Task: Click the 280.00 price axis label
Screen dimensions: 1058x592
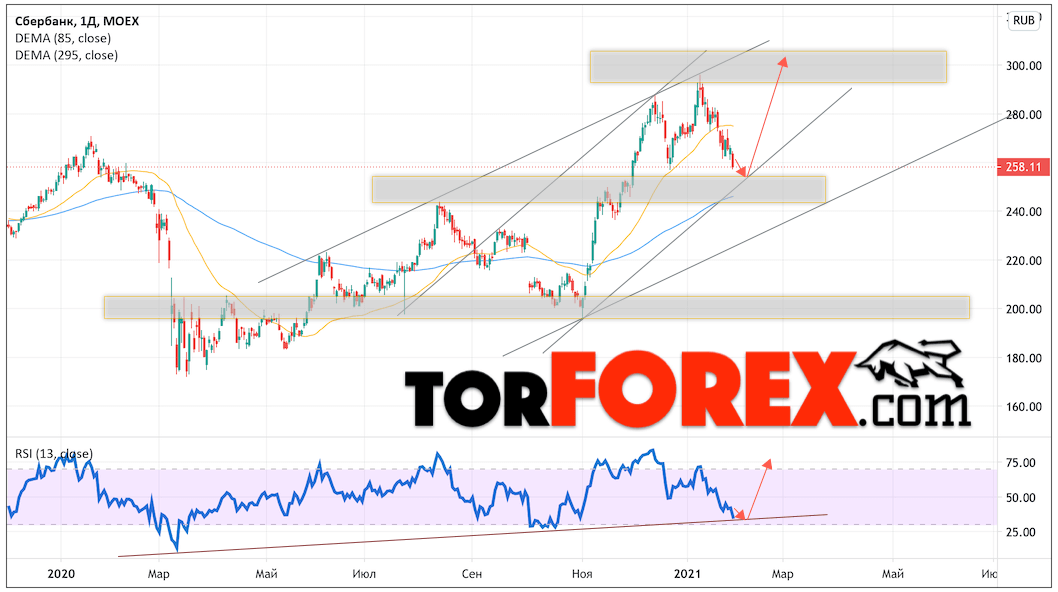Action: click(x=1024, y=115)
